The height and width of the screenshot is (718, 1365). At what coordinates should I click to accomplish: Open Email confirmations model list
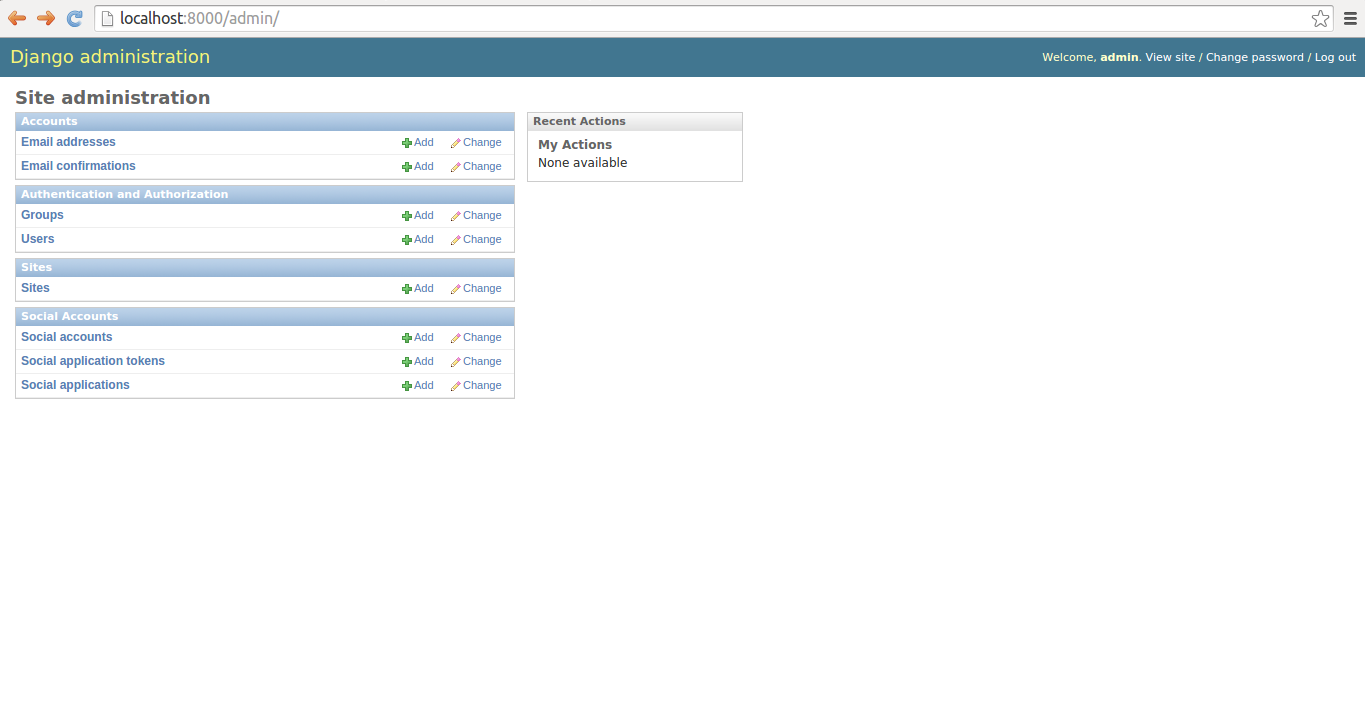(78, 166)
